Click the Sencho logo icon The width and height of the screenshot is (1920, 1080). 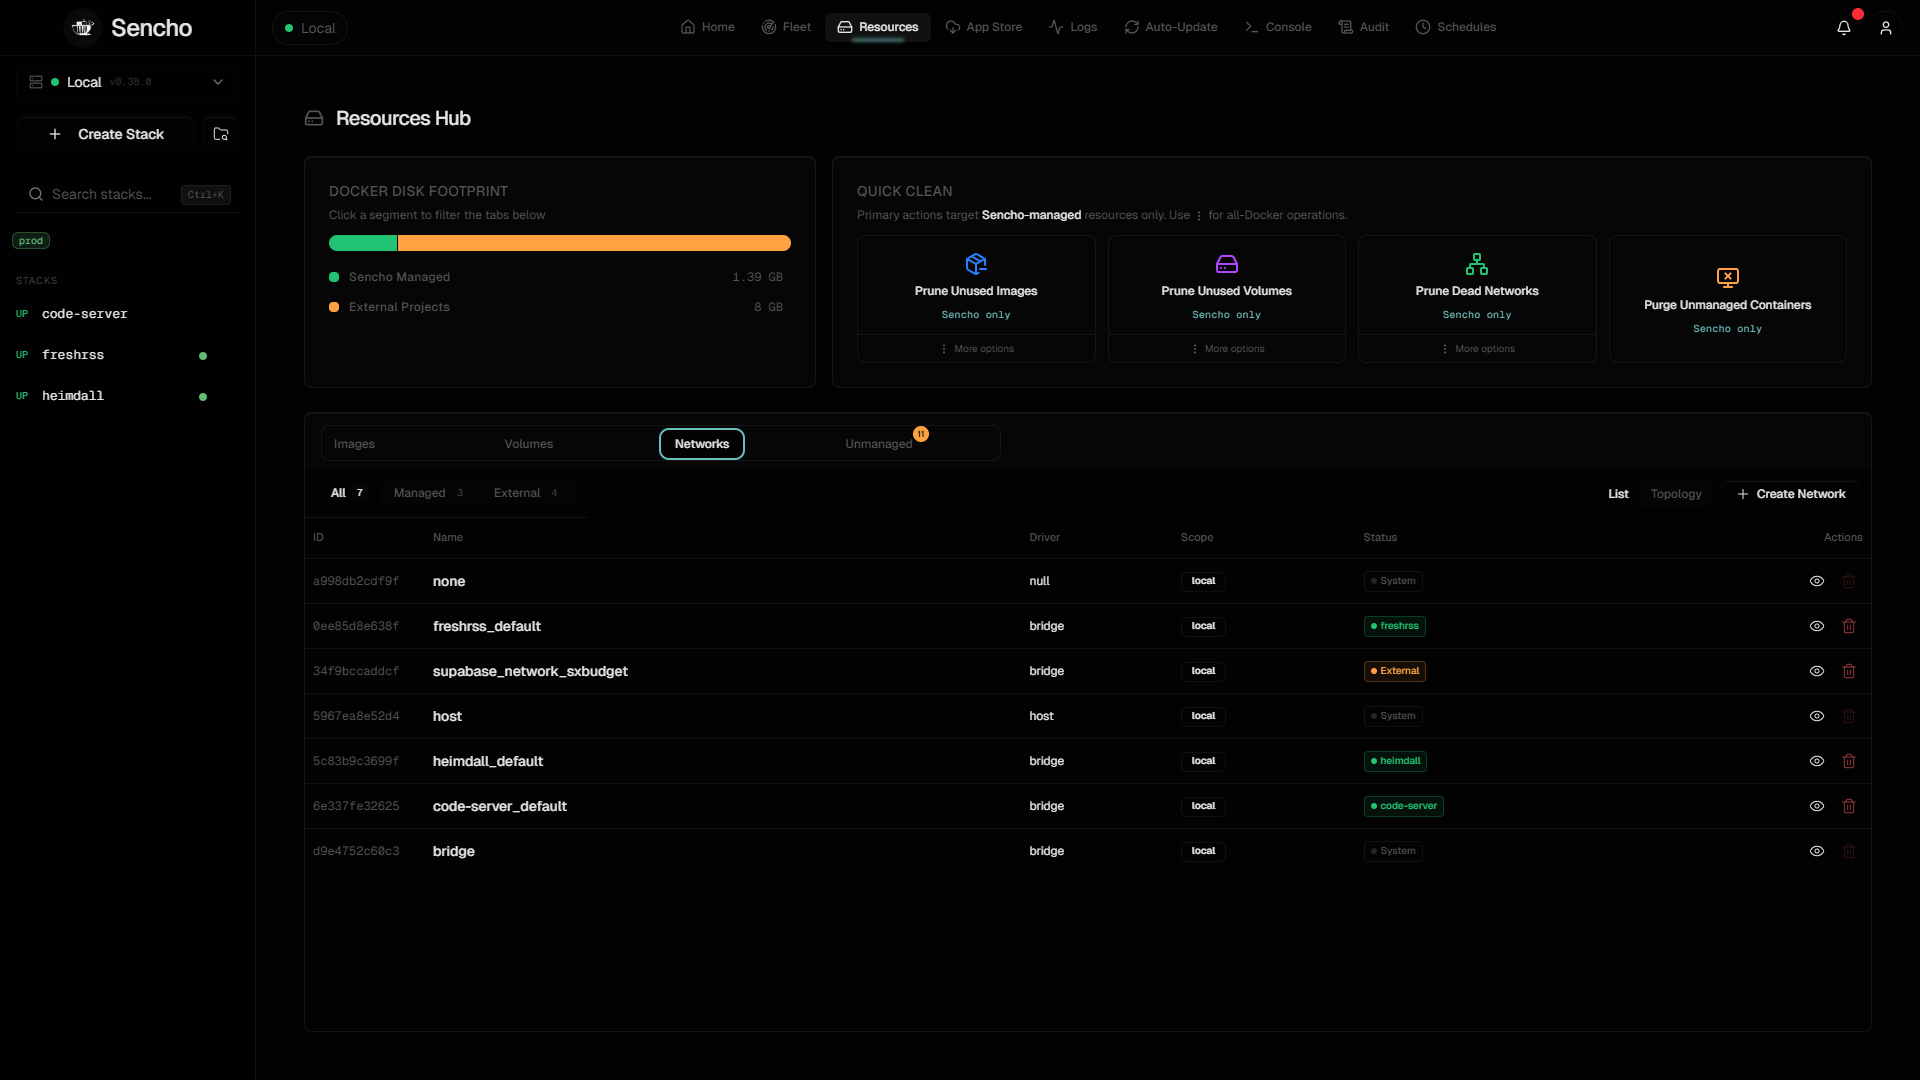(x=83, y=28)
